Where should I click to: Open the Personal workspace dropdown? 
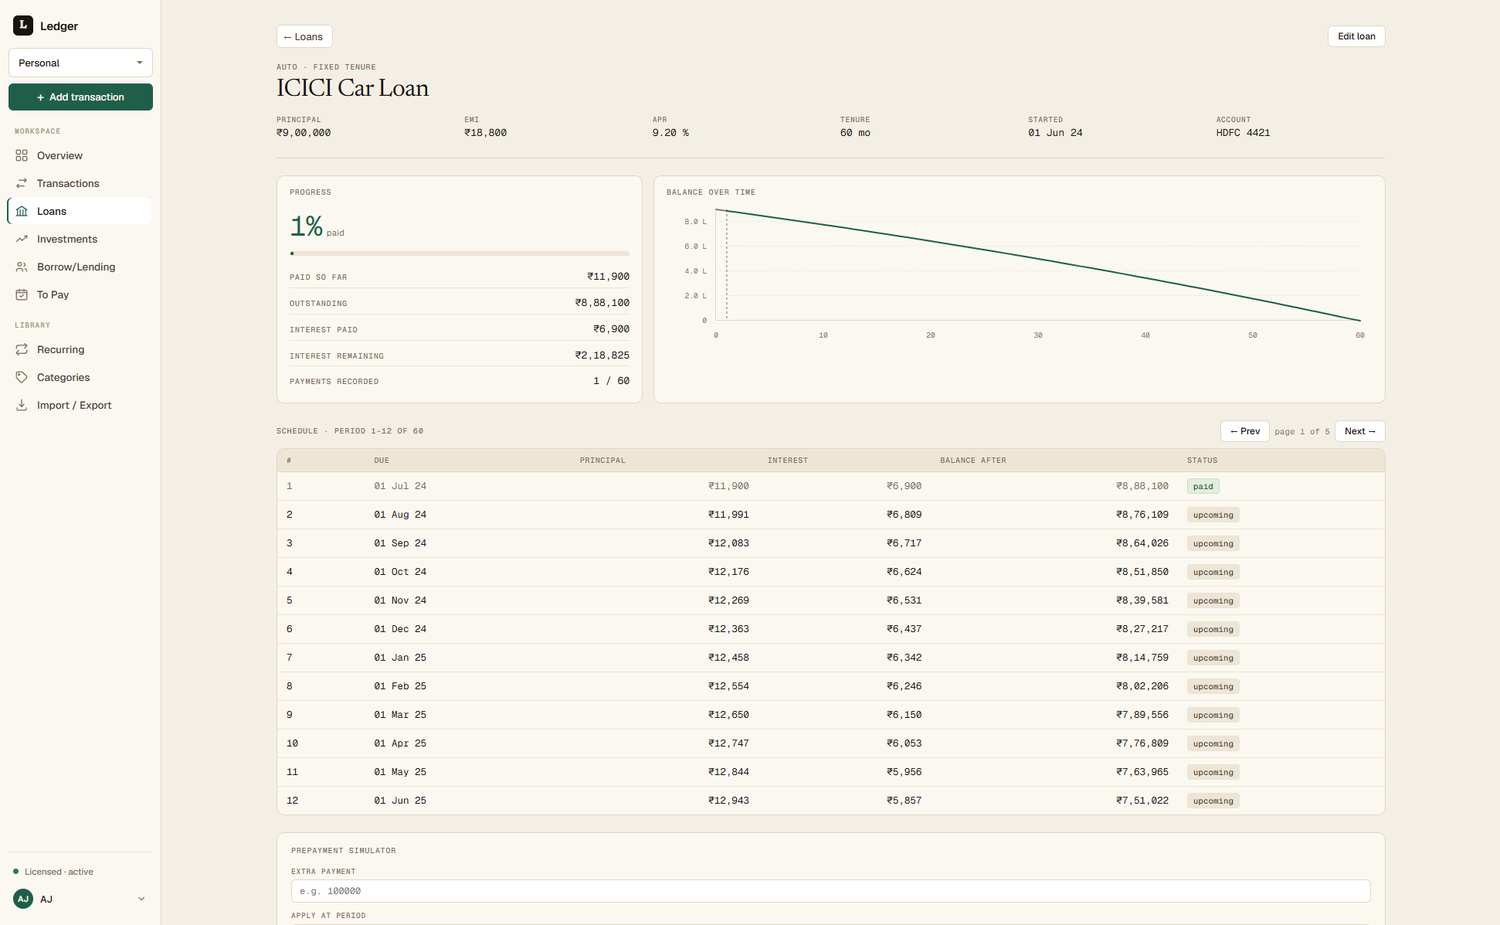tap(80, 63)
